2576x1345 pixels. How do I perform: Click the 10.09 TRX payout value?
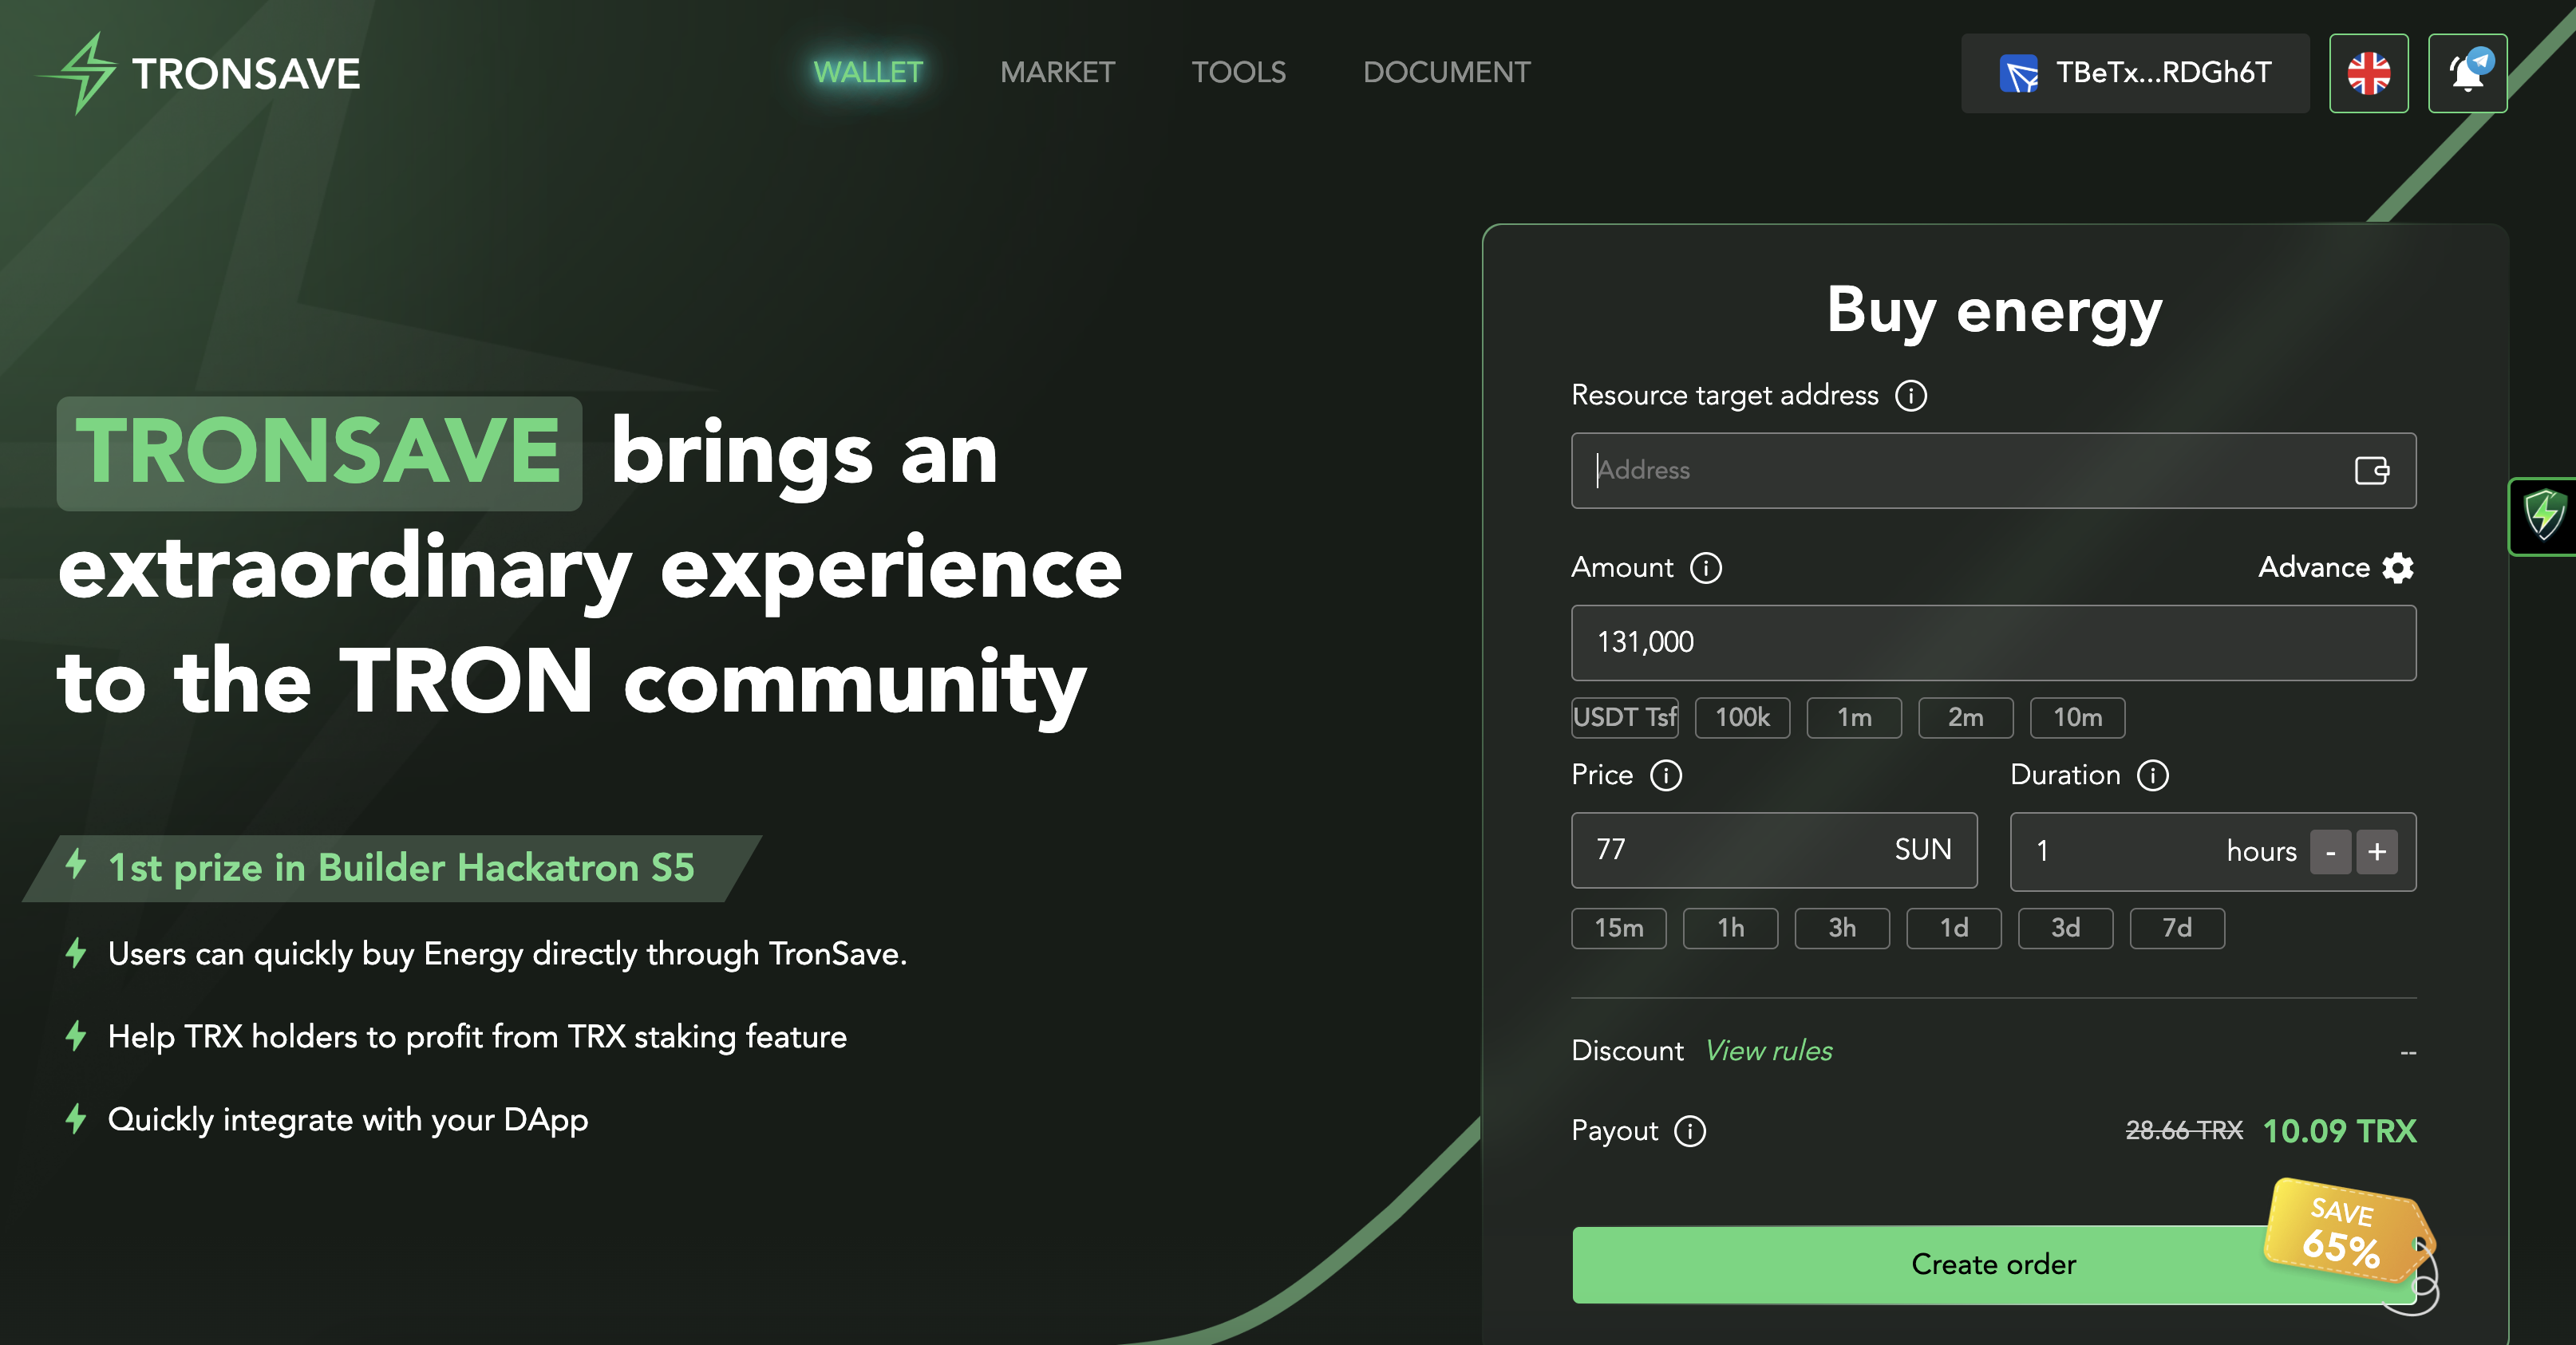tap(2339, 1131)
